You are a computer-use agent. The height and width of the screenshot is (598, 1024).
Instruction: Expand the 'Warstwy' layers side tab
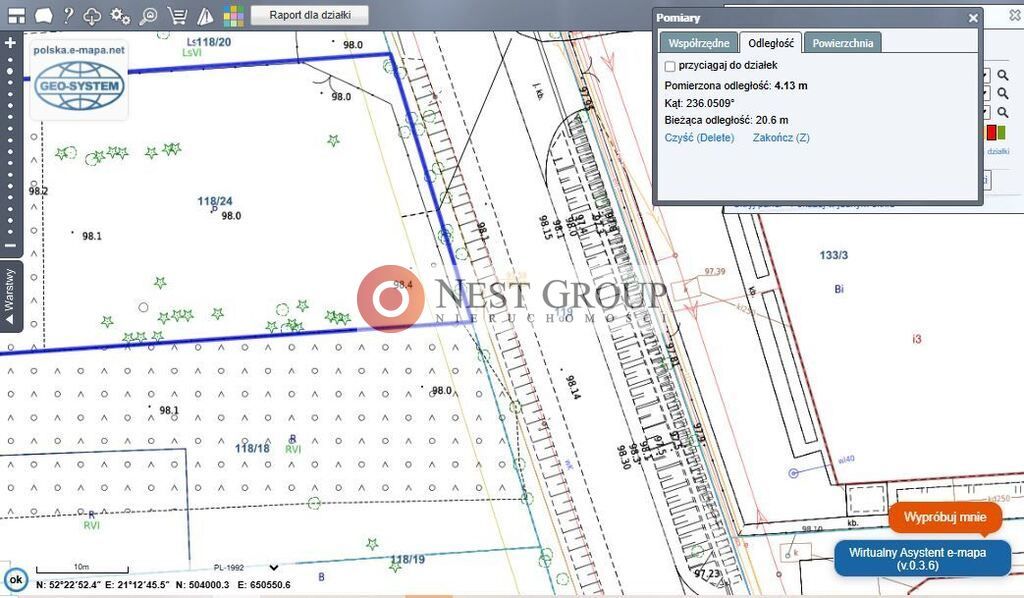[x=10, y=296]
